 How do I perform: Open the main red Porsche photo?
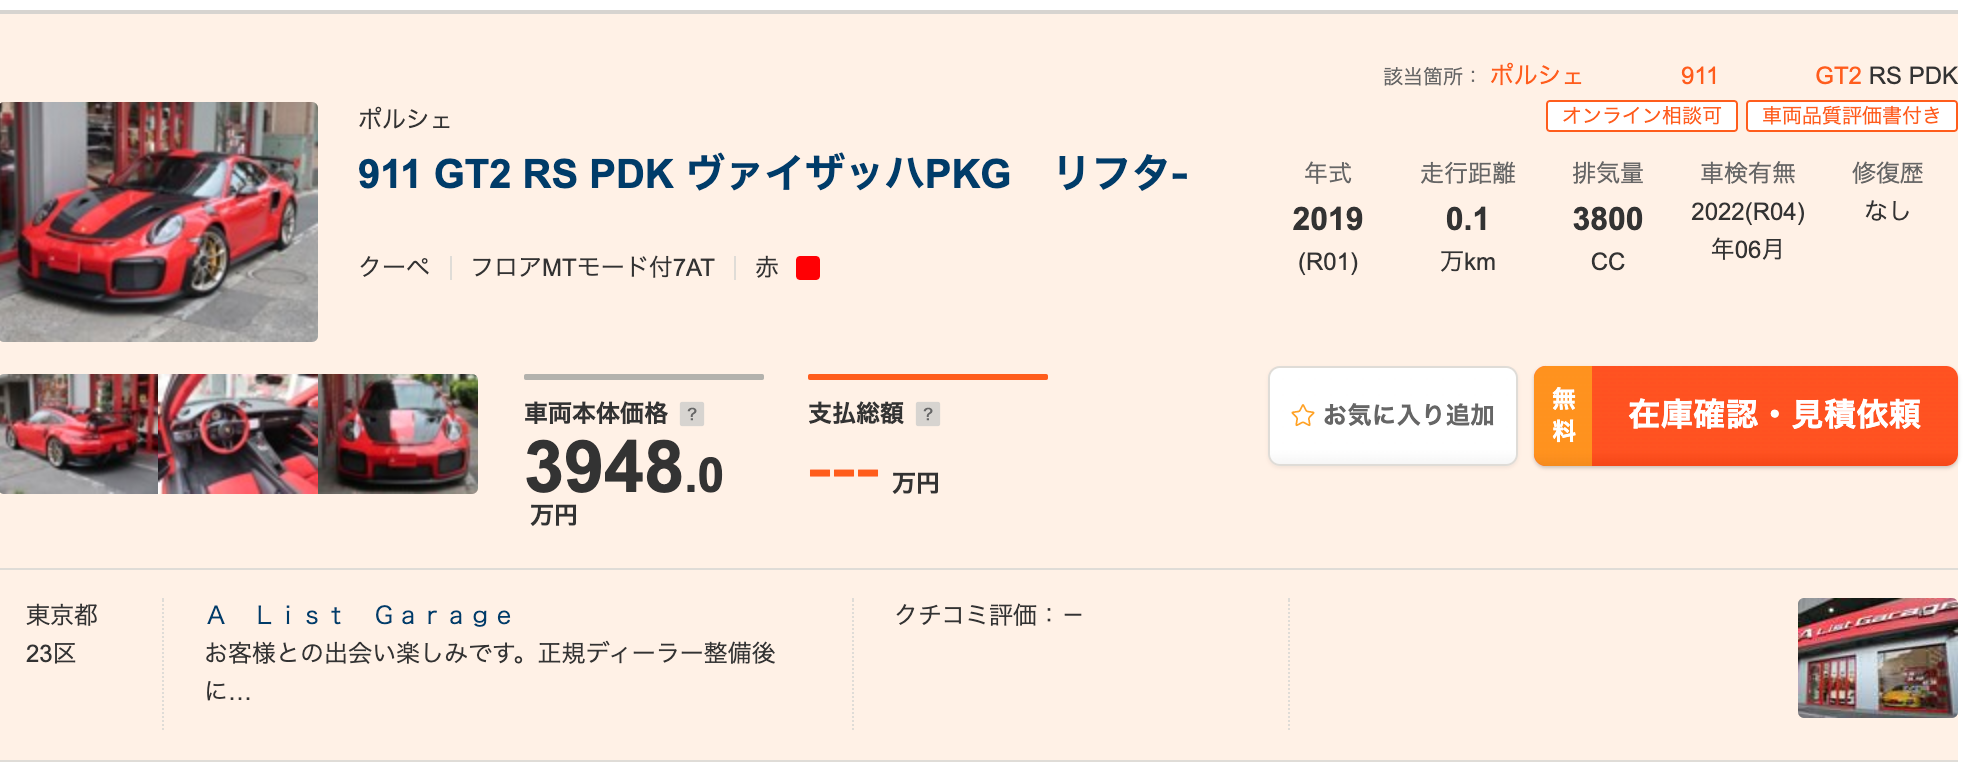coord(159,222)
